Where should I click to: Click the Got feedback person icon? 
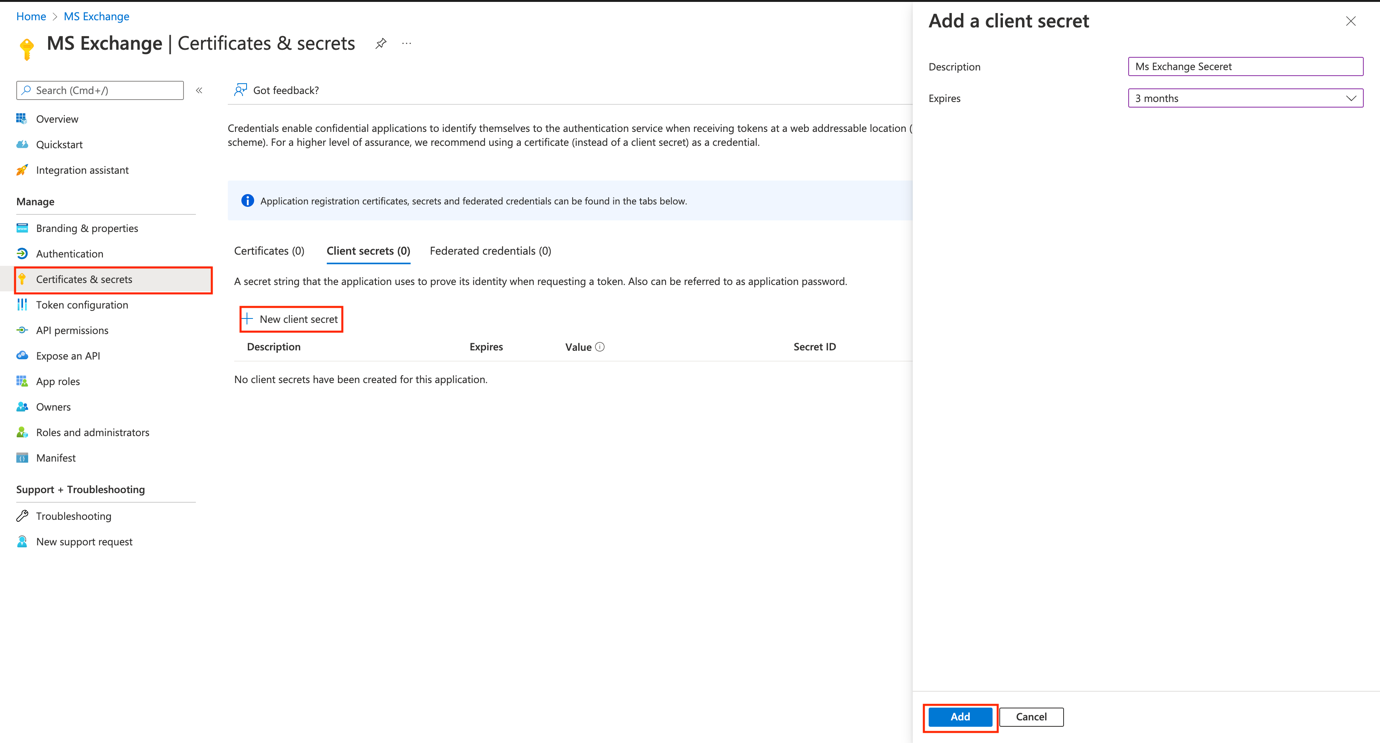click(241, 90)
